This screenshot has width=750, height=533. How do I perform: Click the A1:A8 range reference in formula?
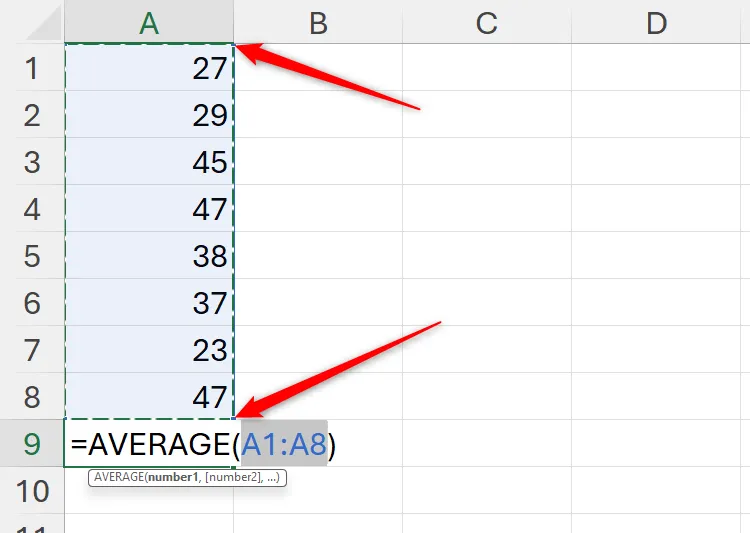(x=284, y=444)
